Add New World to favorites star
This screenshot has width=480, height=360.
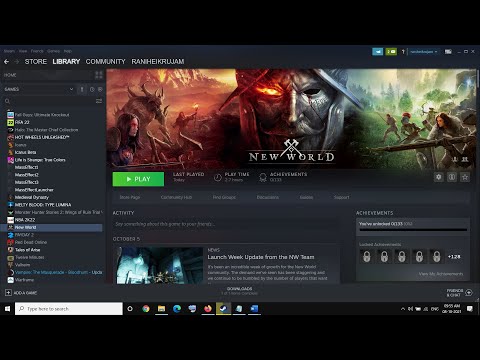click(x=465, y=177)
